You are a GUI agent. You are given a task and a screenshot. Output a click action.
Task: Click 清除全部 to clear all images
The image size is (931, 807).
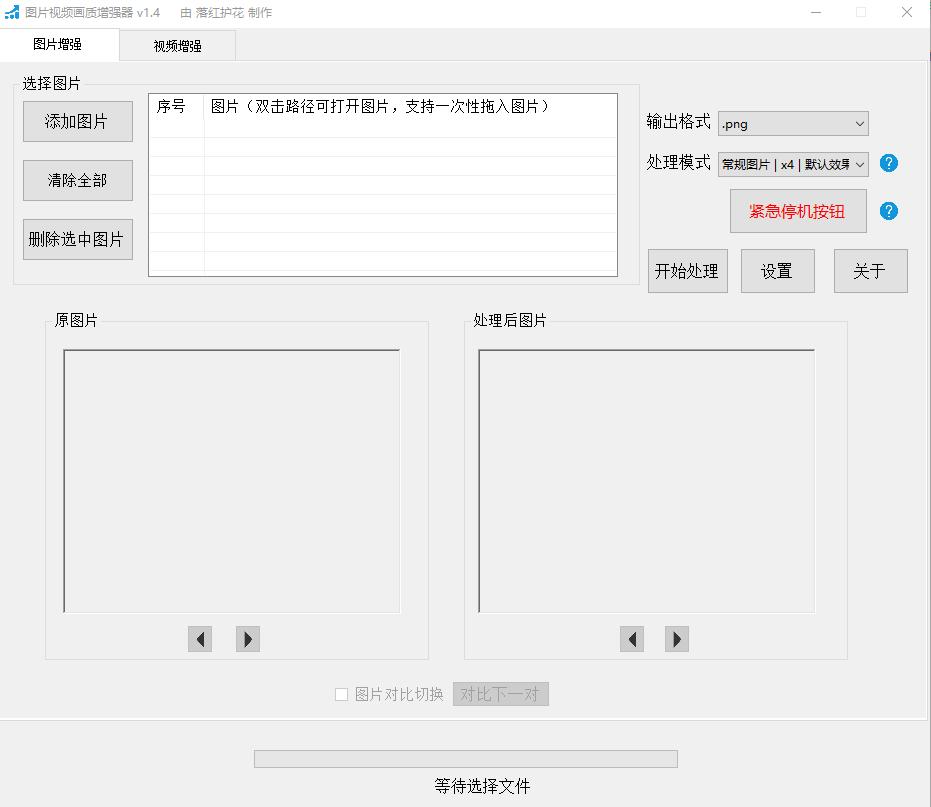[77, 180]
